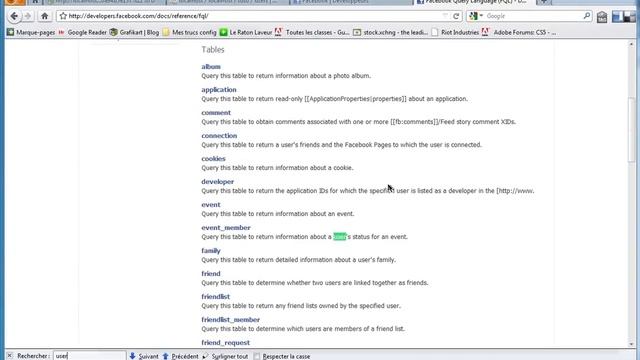Open Le Raton Laveur bookmark
This screenshot has height=360, width=640.
coord(246,32)
